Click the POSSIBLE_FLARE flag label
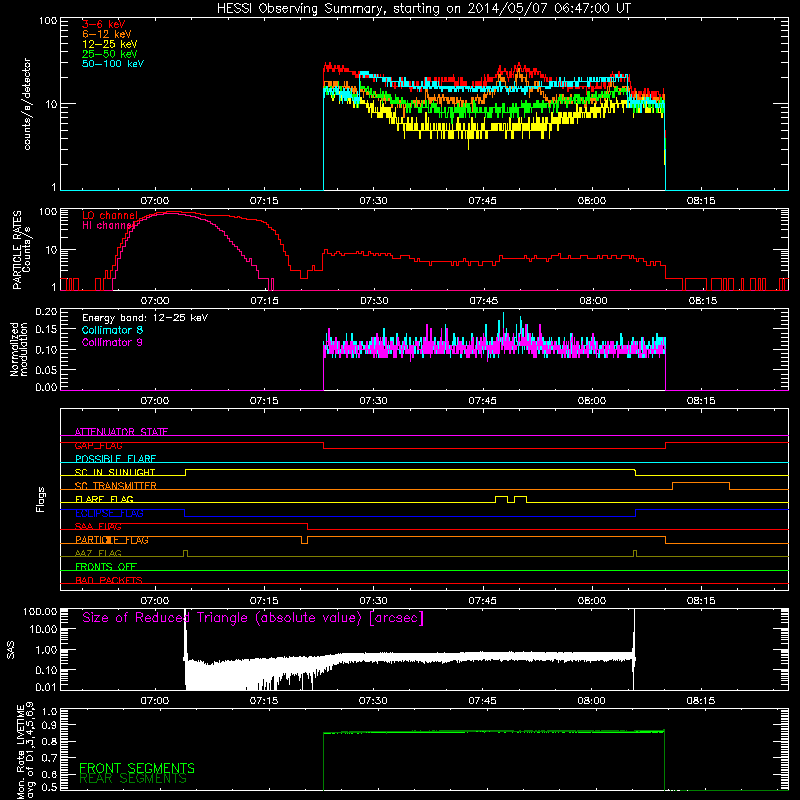This screenshot has width=800, height=800. 115,459
